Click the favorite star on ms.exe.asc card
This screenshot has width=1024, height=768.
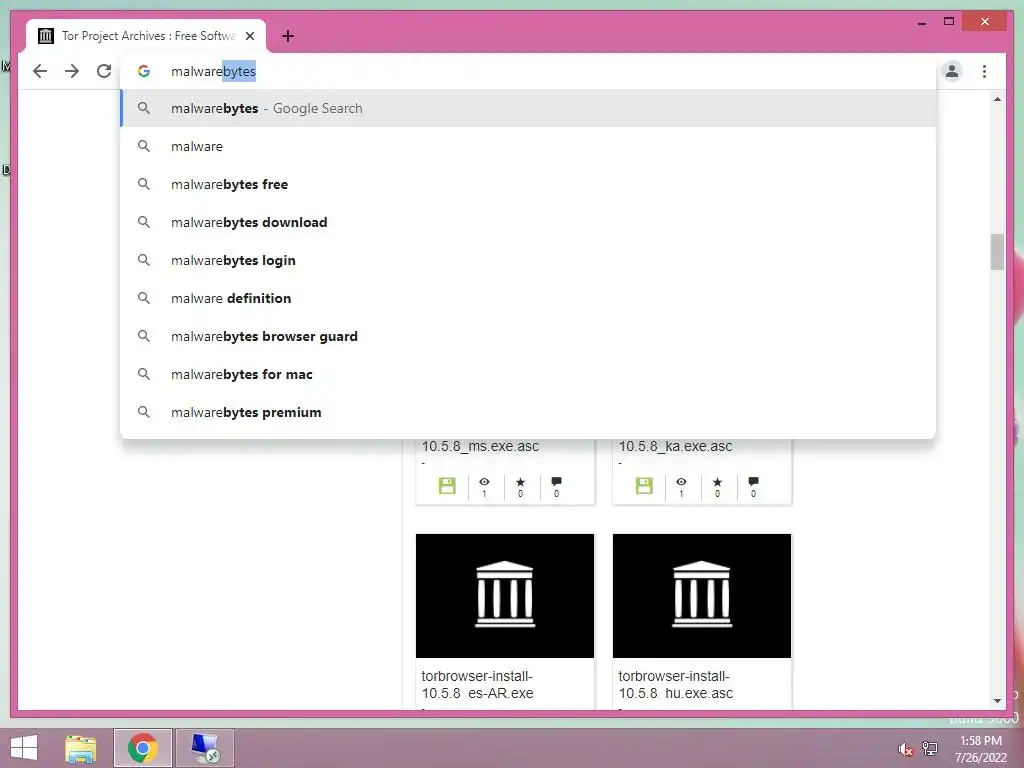520,482
